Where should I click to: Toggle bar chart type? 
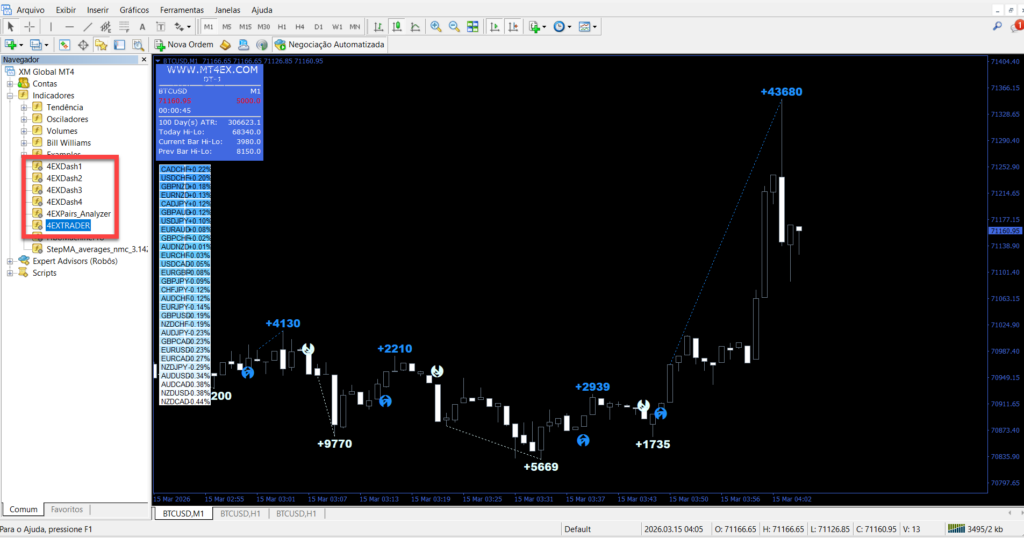378,27
